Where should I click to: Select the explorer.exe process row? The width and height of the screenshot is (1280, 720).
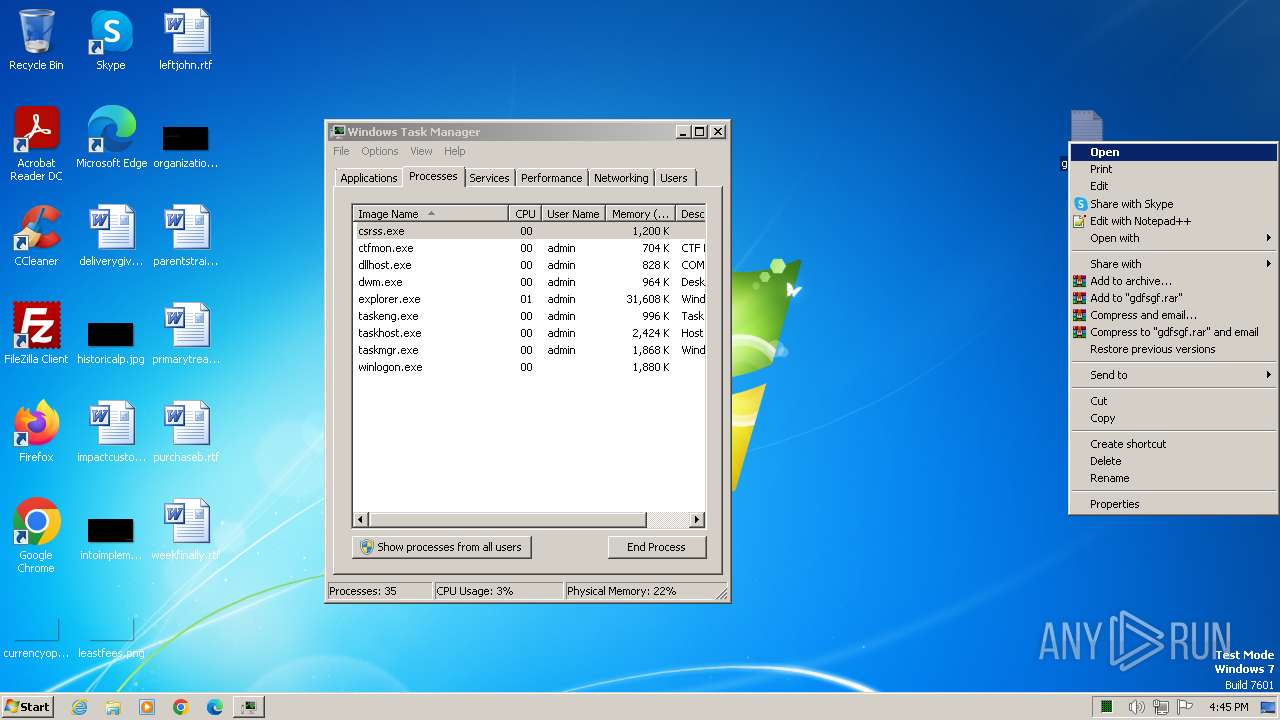[x=529, y=299]
